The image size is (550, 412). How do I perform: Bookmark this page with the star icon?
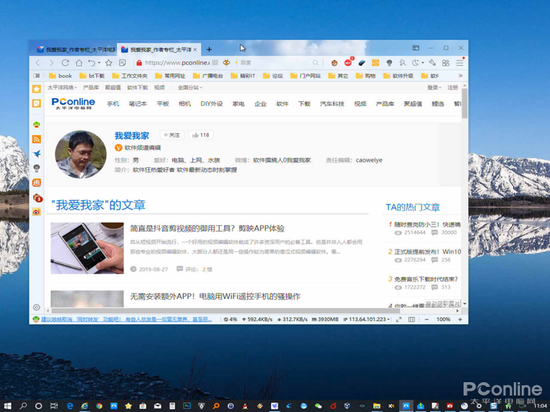pos(109,63)
